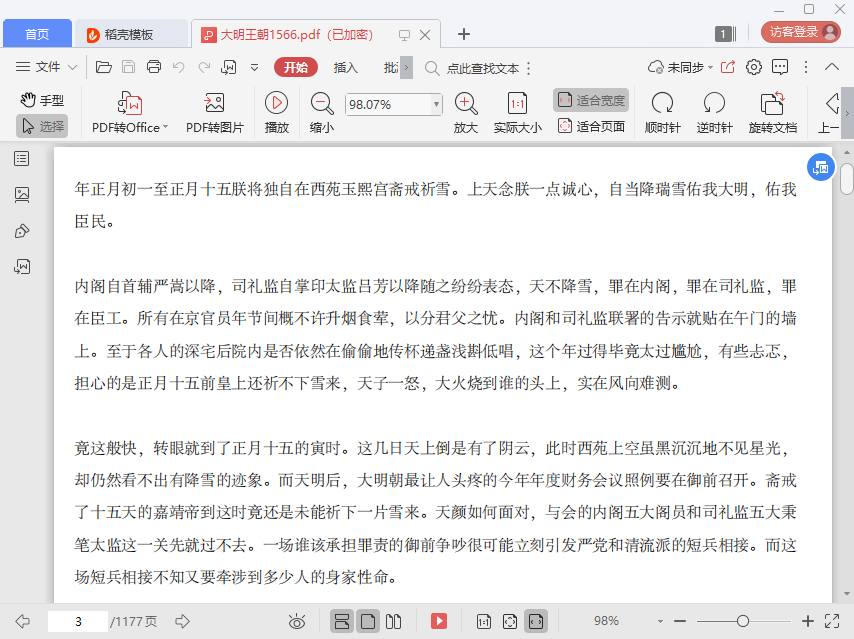854x639 pixels.
Task: Click the page number input box
Action: (x=78, y=621)
